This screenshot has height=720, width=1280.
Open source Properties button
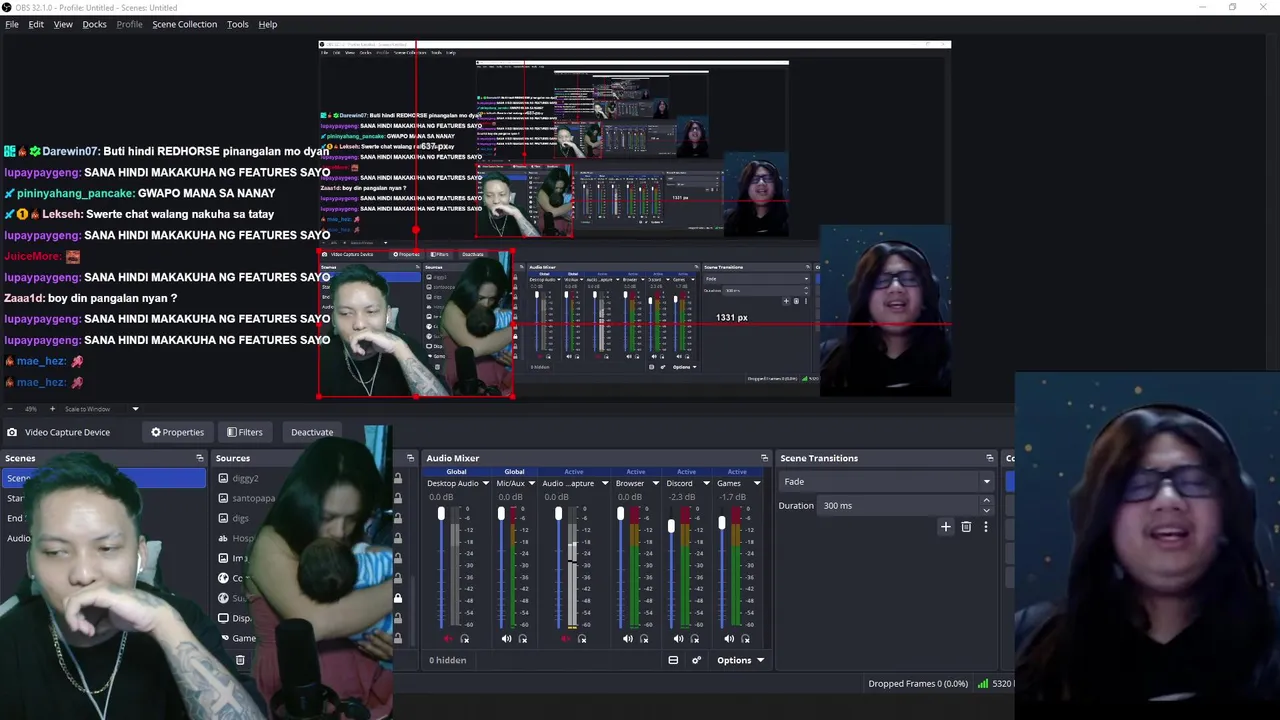(x=177, y=432)
